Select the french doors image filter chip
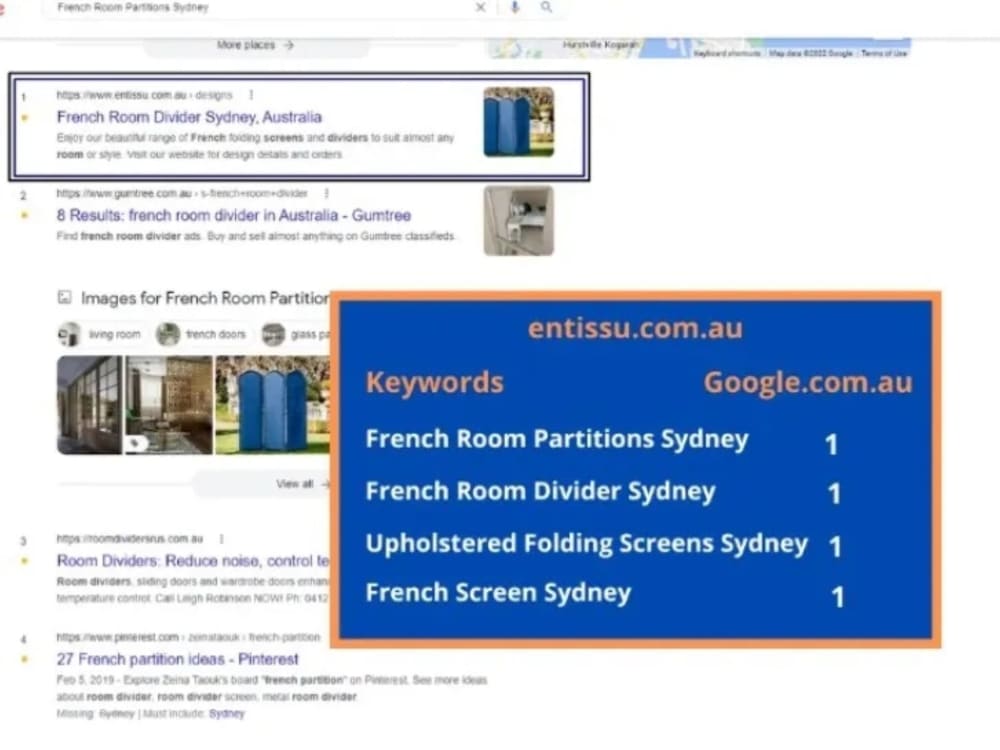The height and width of the screenshot is (750, 1000). tap(202, 334)
